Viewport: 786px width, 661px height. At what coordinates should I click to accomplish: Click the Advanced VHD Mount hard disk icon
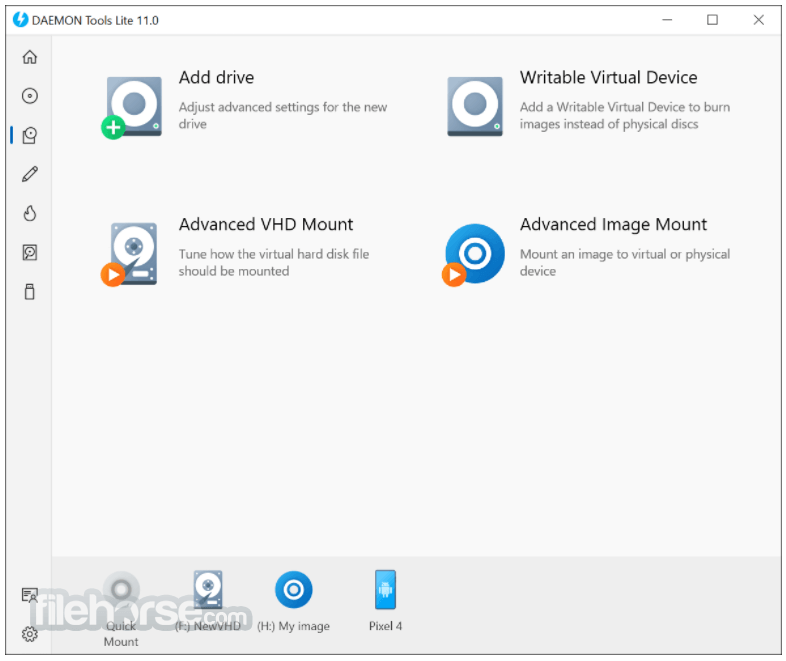pos(130,254)
